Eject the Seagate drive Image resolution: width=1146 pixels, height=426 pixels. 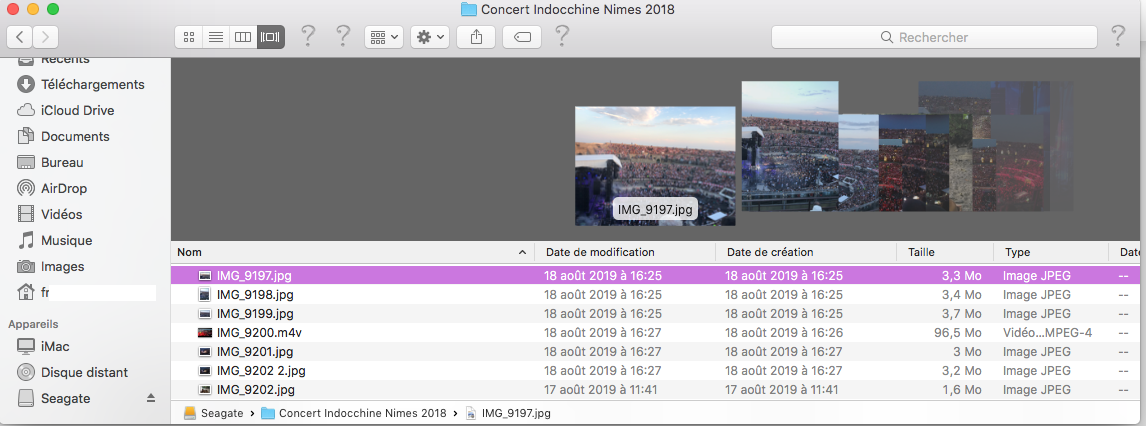tap(151, 398)
